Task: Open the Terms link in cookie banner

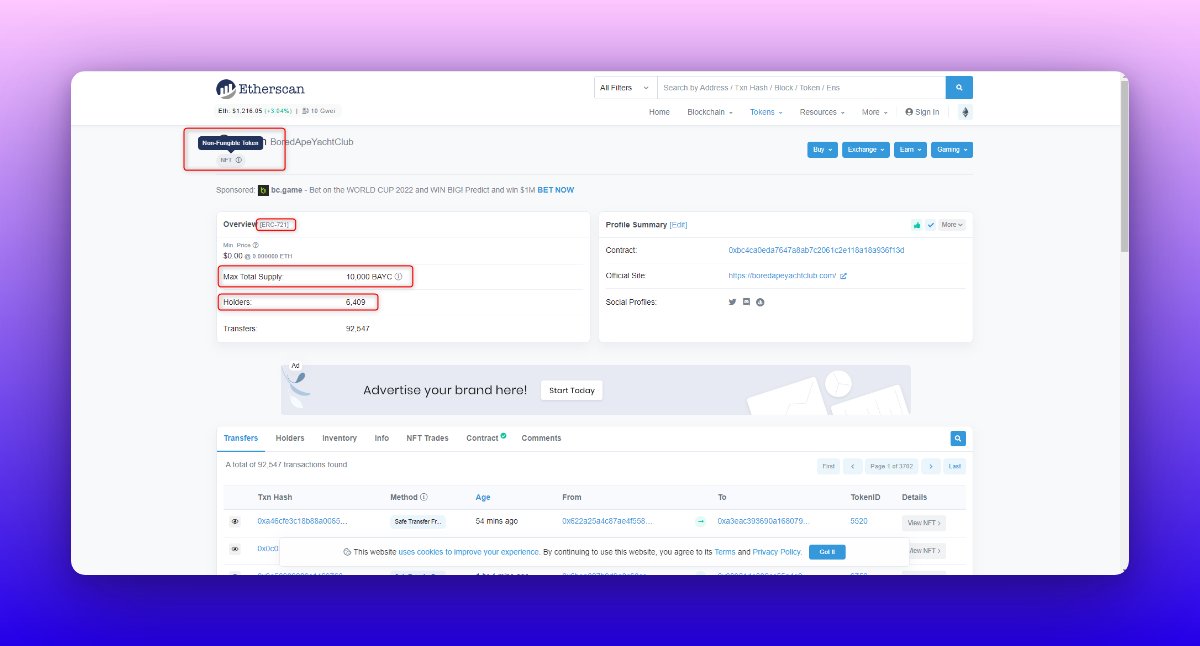Action: 725,552
